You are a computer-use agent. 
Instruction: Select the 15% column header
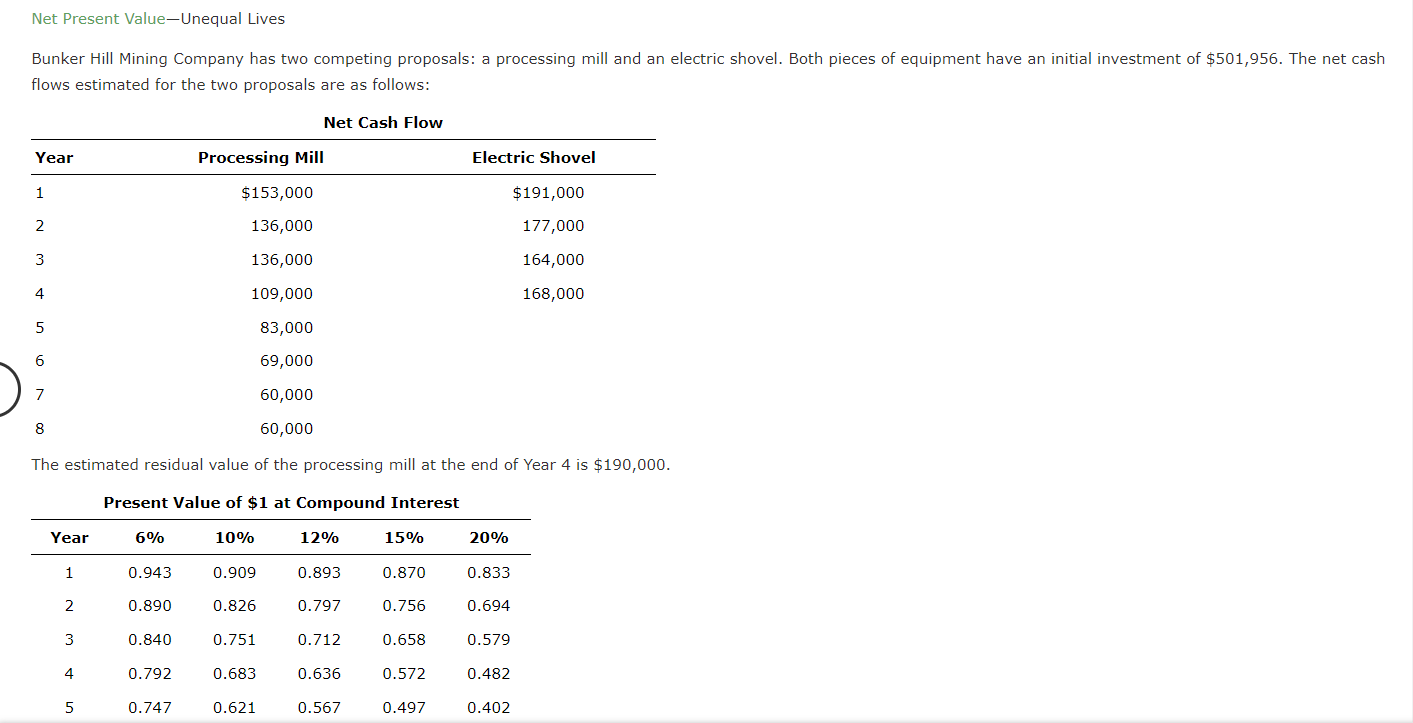click(404, 538)
